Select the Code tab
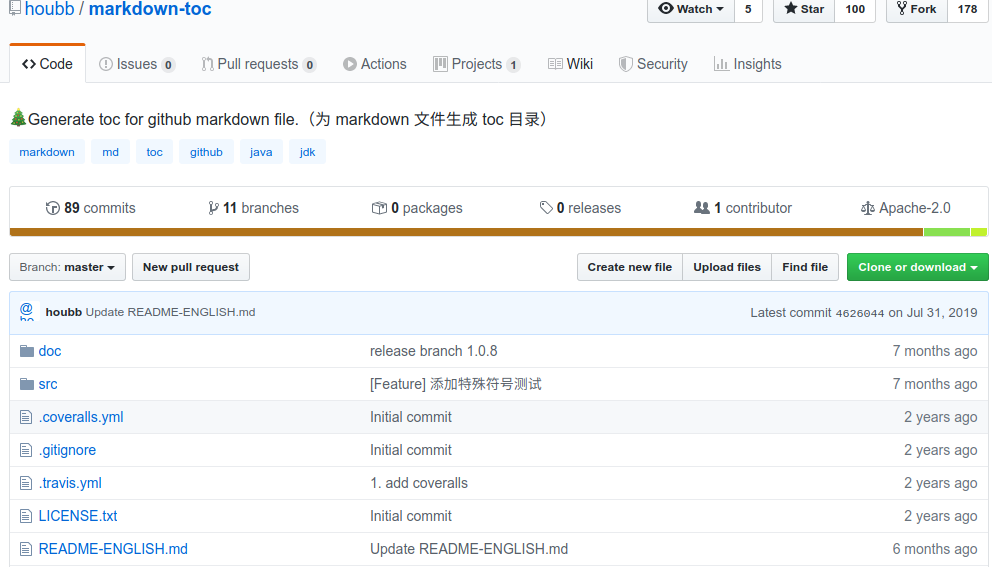Image resolution: width=992 pixels, height=567 pixels. point(47,64)
